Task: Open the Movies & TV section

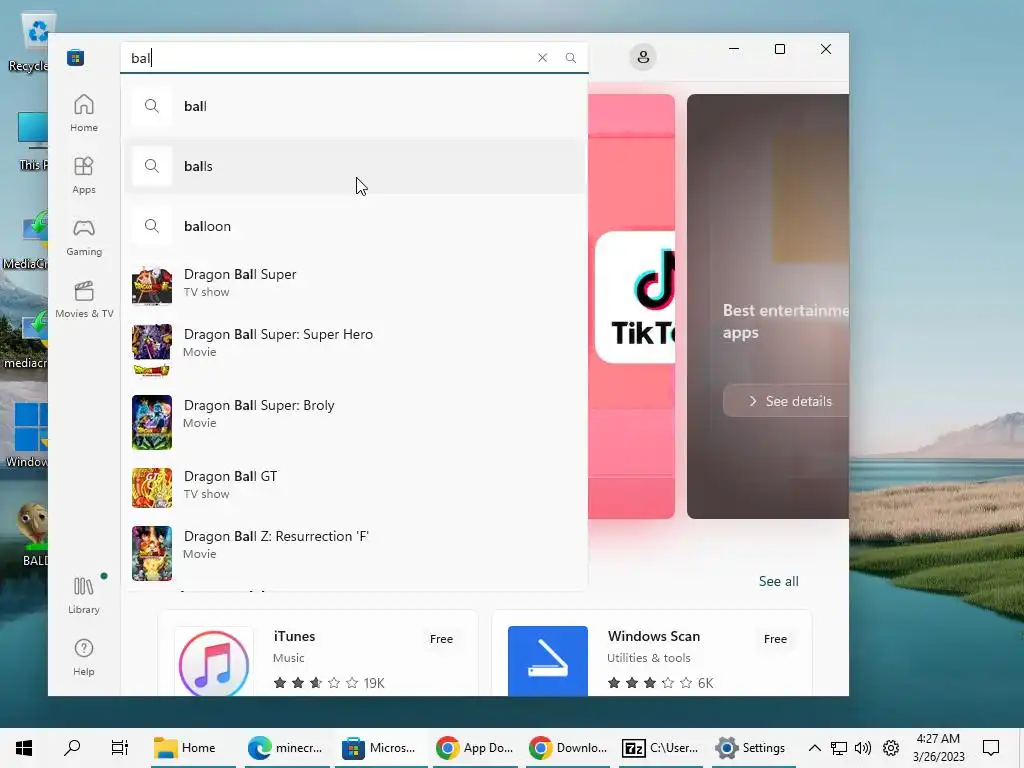Action: [x=84, y=299]
